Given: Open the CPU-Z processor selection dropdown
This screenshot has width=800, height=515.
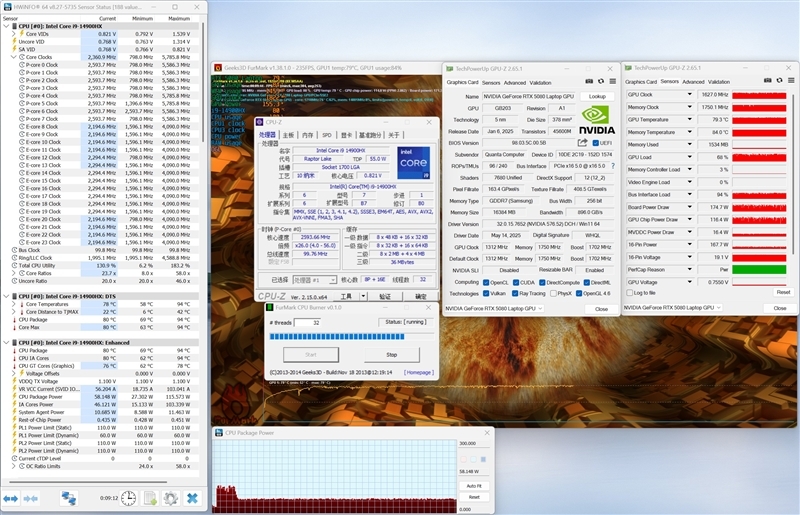Looking at the screenshot, I should click(x=315, y=280).
